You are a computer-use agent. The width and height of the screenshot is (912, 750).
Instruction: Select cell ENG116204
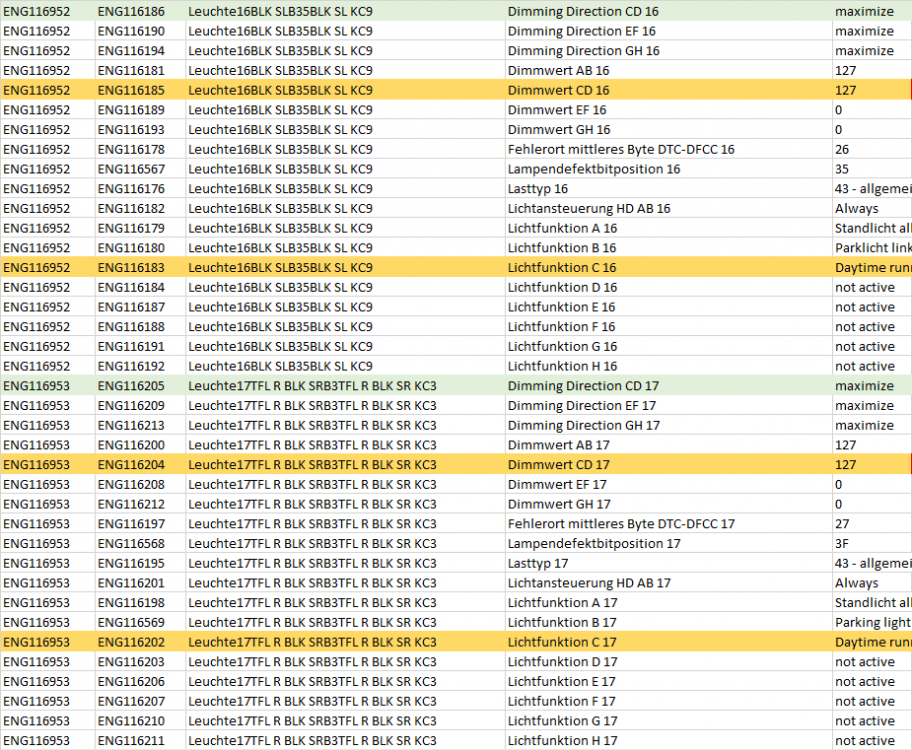(x=140, y=465)
